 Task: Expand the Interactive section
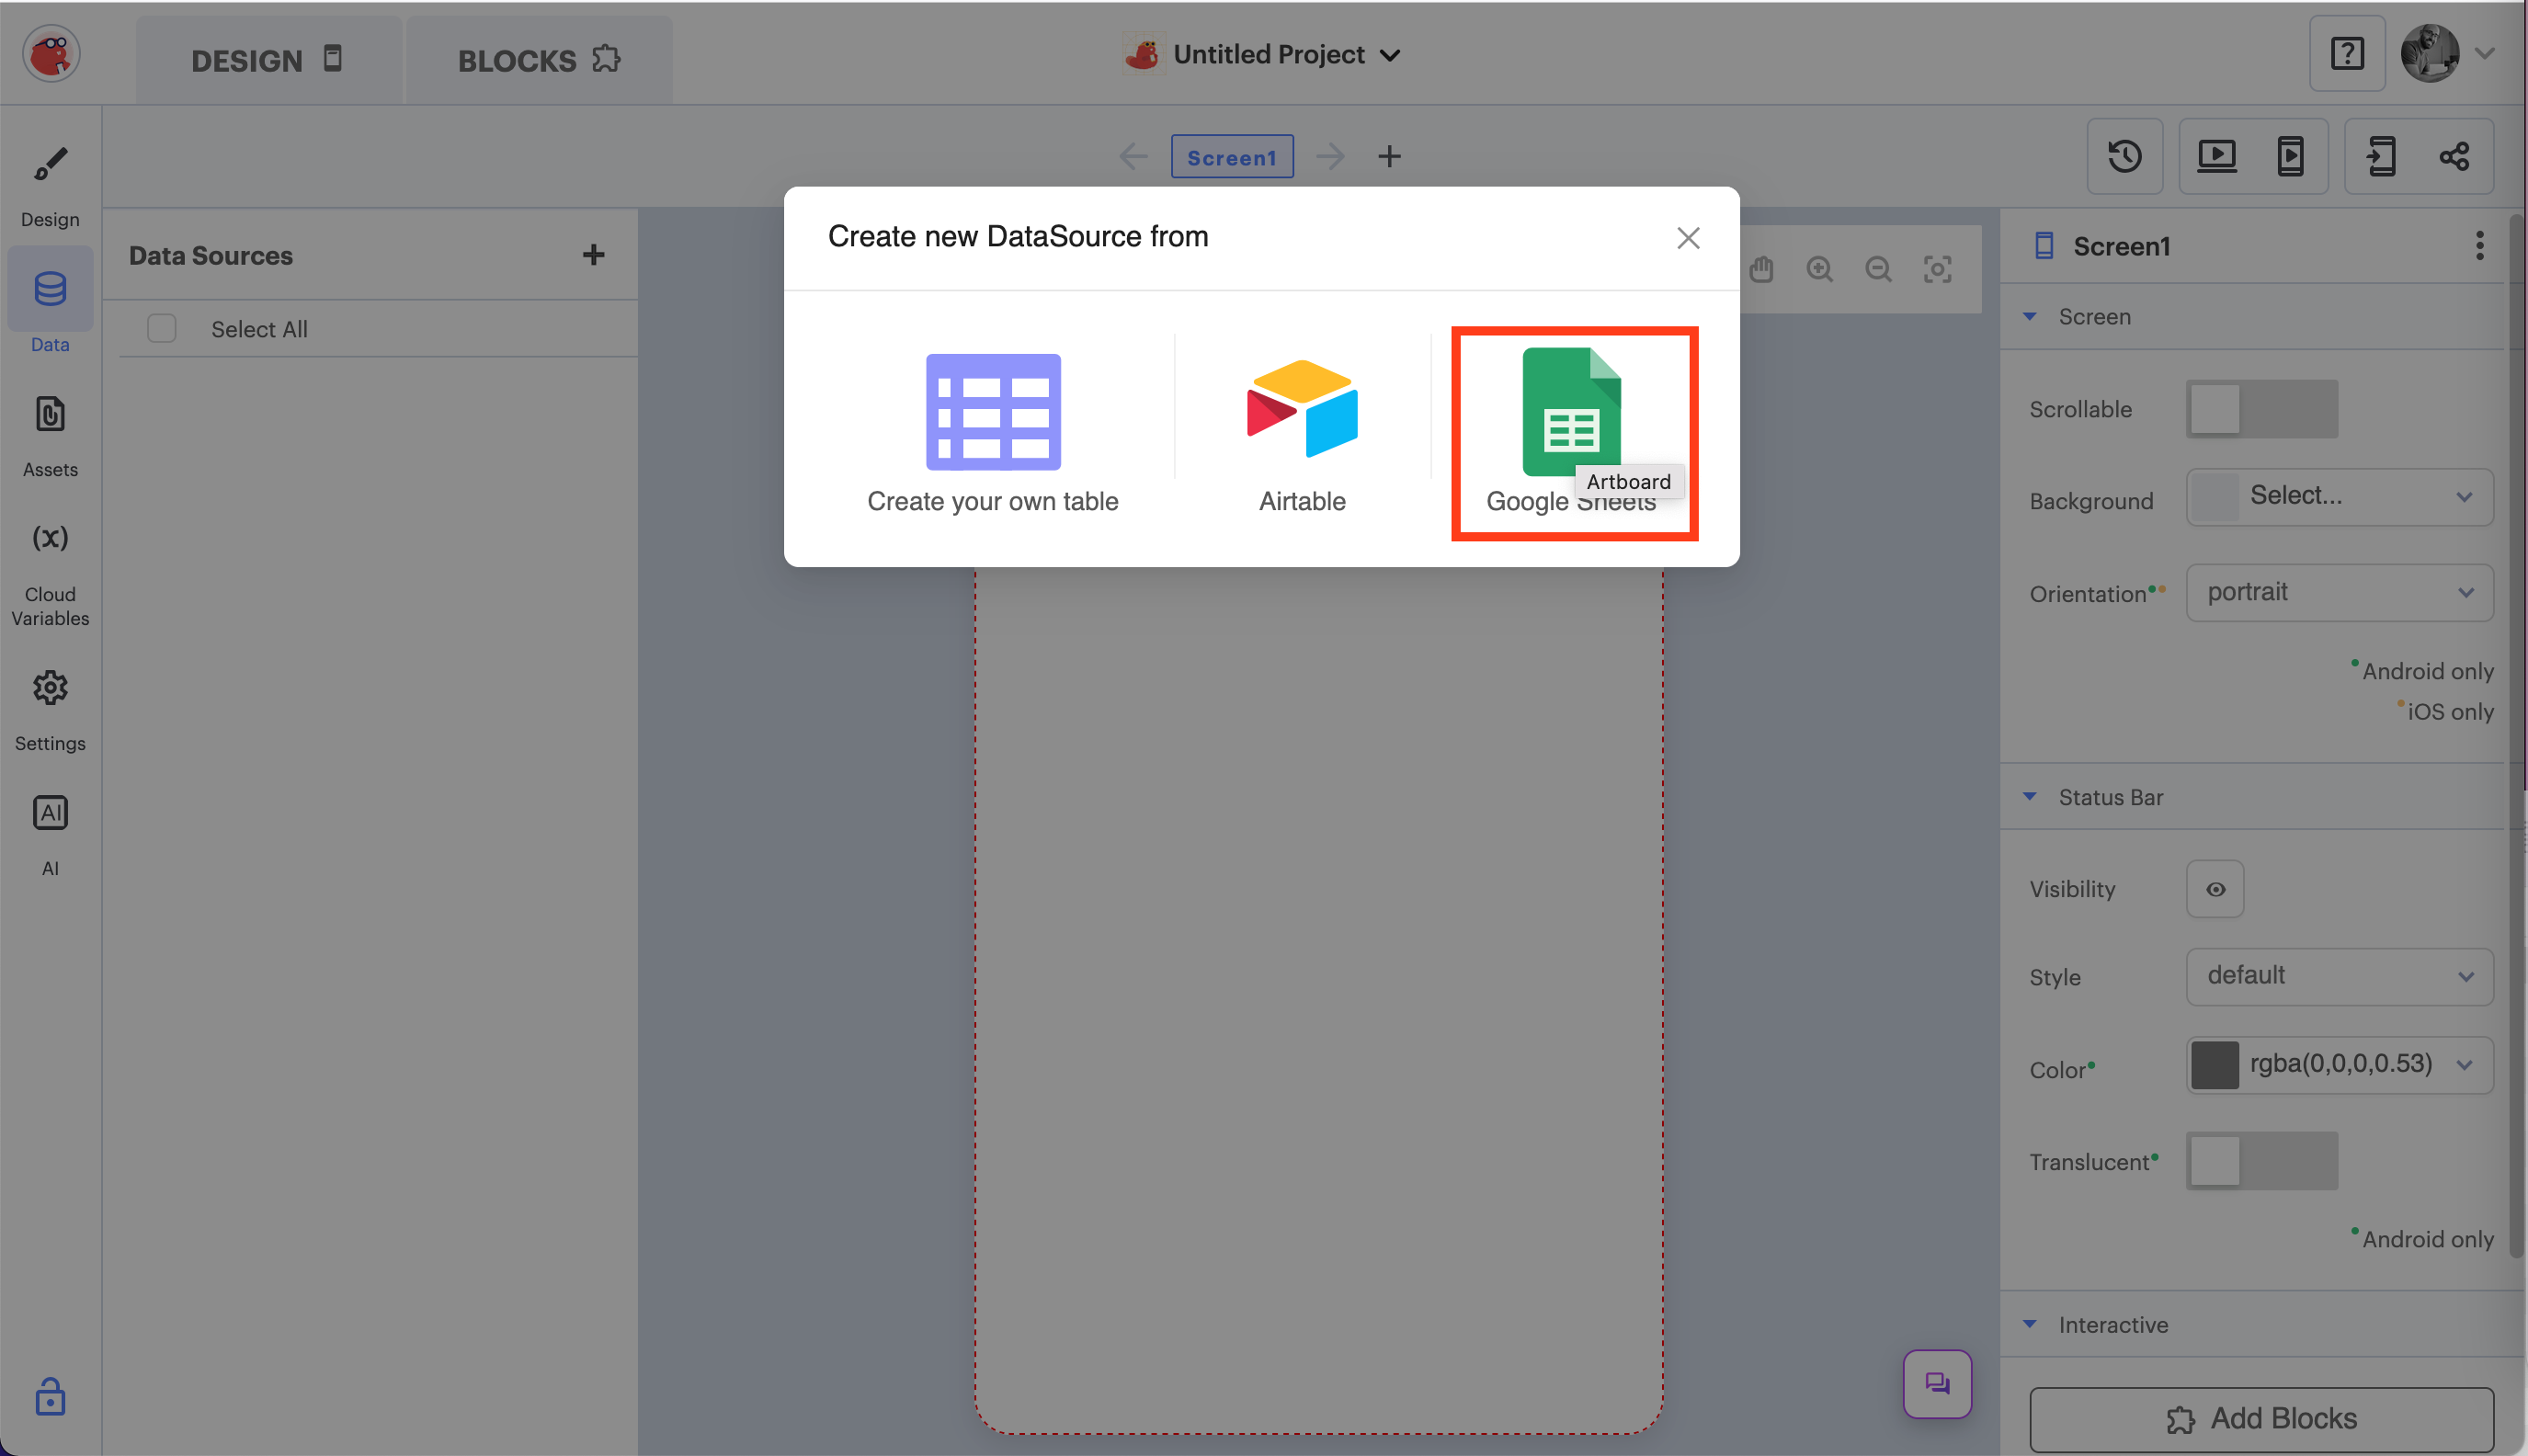[x=2029, y=1324]
